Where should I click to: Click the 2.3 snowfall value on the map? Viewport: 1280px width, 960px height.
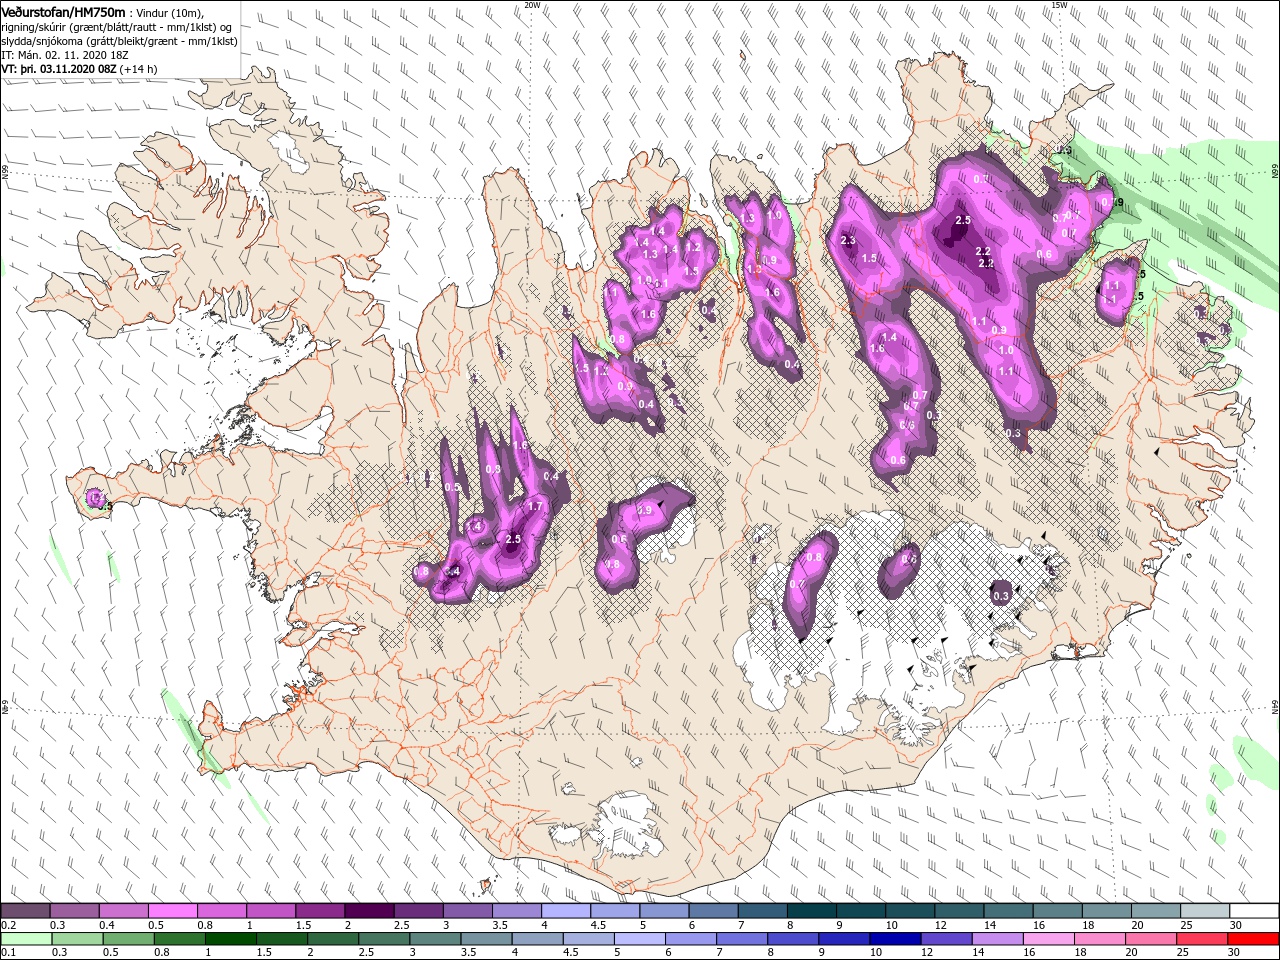849,241
